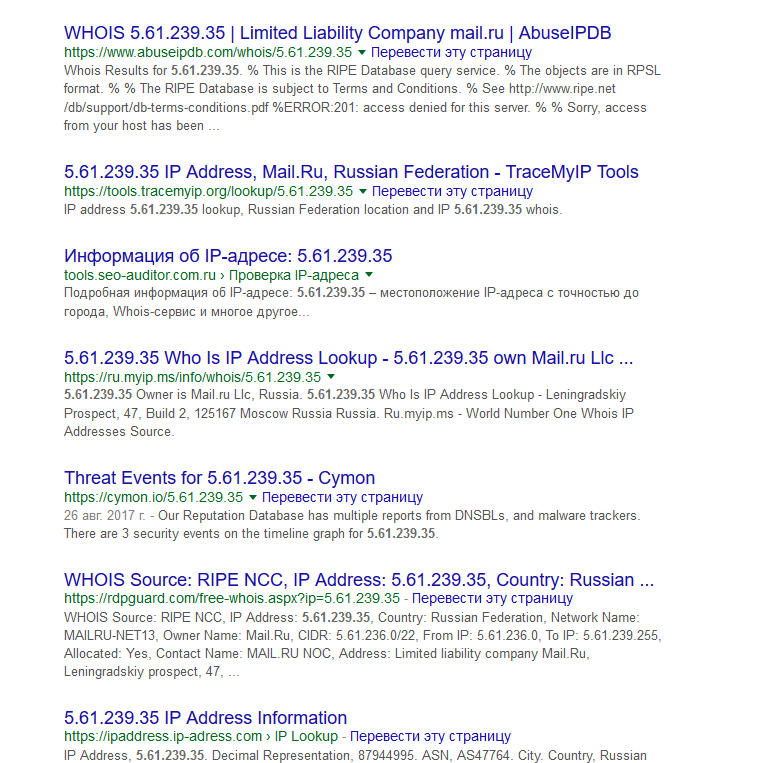Open dropdown arrow next to abuseipdb.com URL

click(361, 52)
